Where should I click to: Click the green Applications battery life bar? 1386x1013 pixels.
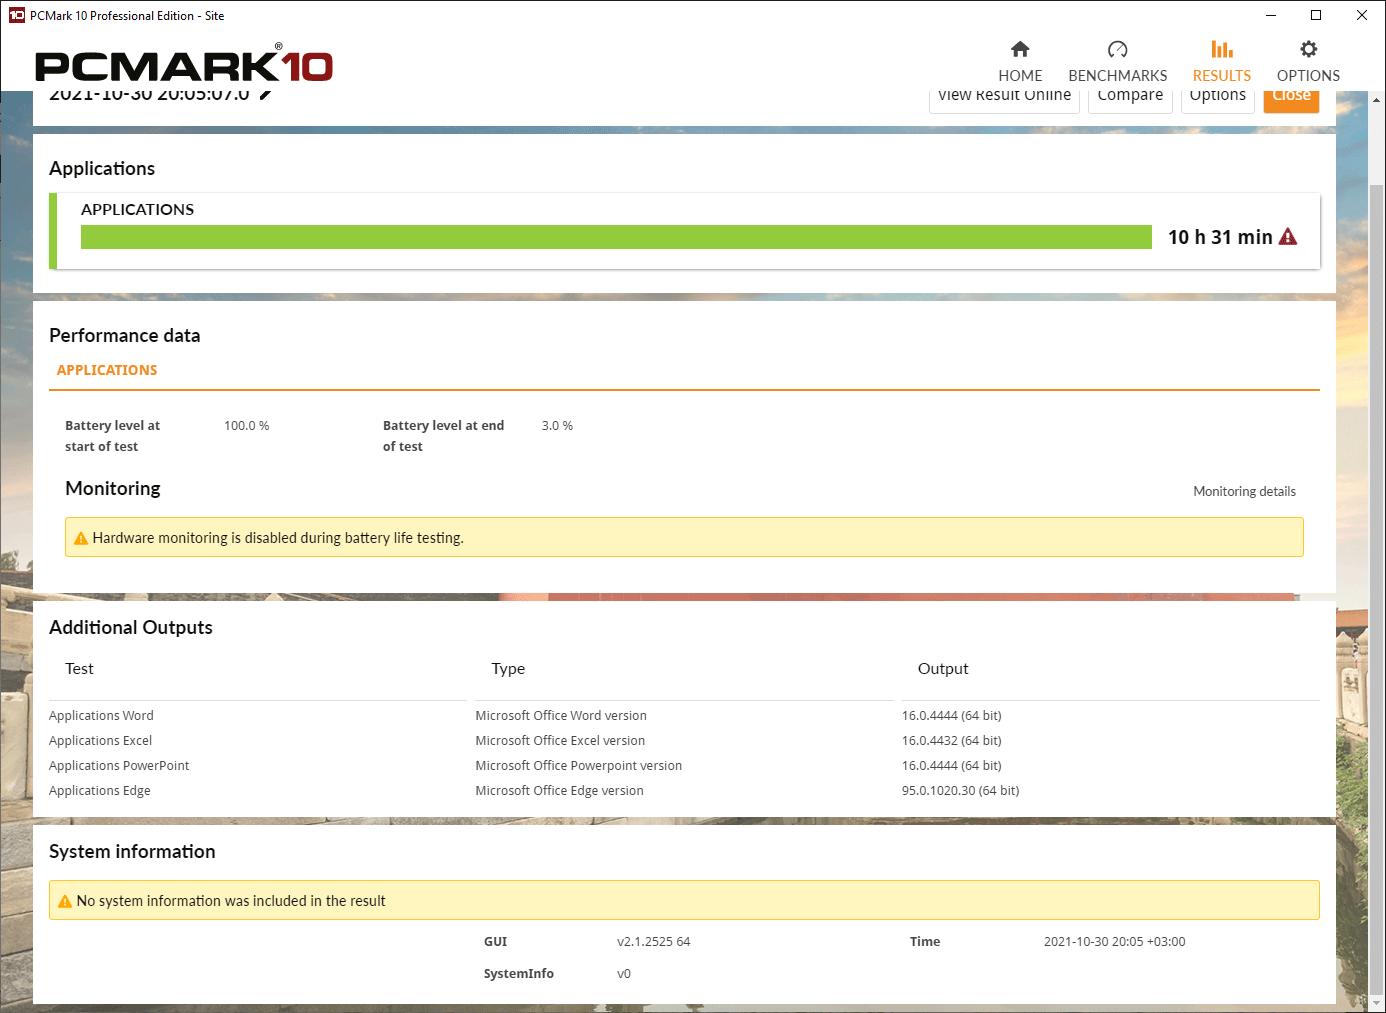tap(616, 237)
